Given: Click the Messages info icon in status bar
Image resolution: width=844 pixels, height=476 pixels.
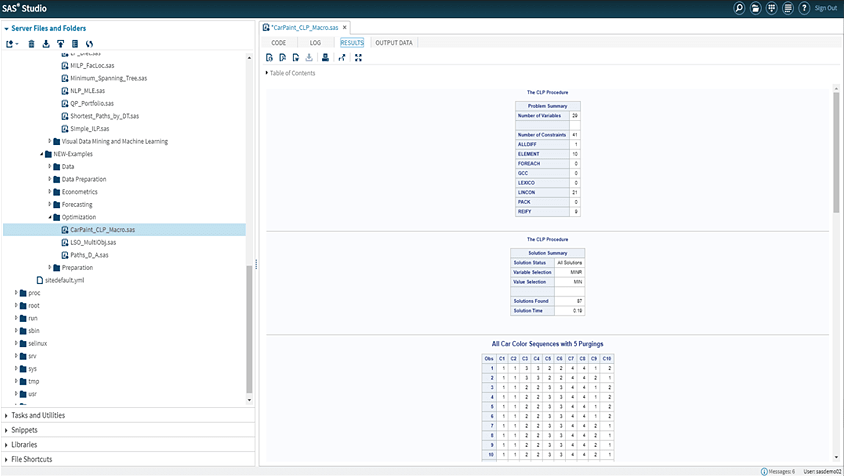Looking at the screenshot, I should 764,472.
